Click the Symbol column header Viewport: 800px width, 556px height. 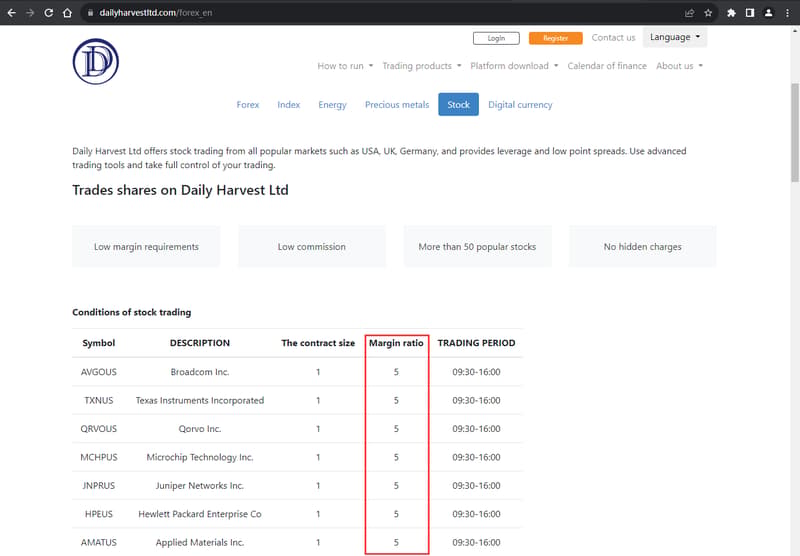tap(98, 343)
